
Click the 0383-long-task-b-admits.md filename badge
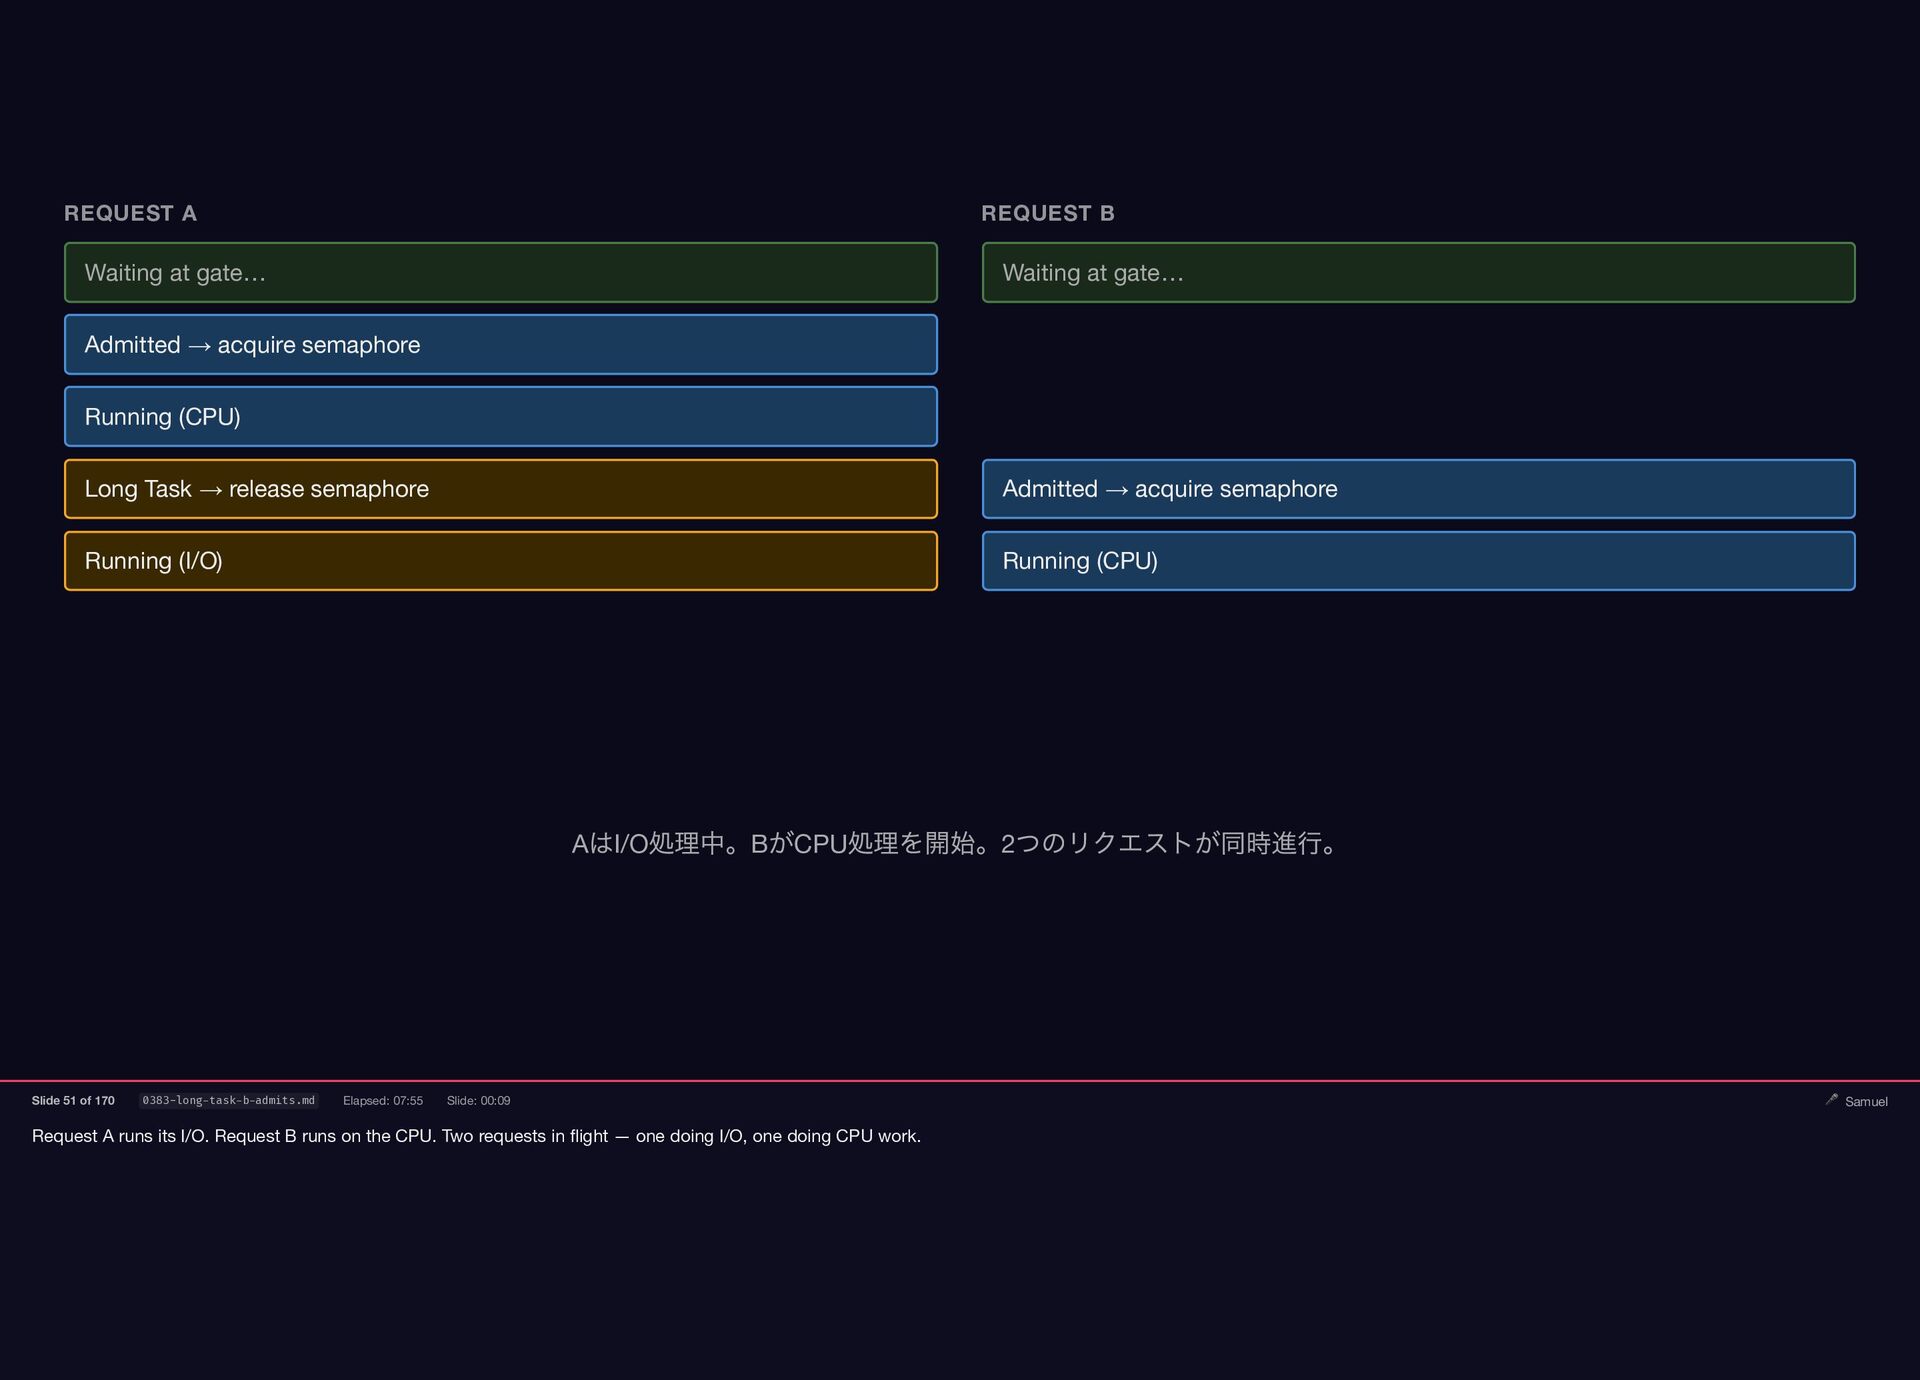(228, 1100)
